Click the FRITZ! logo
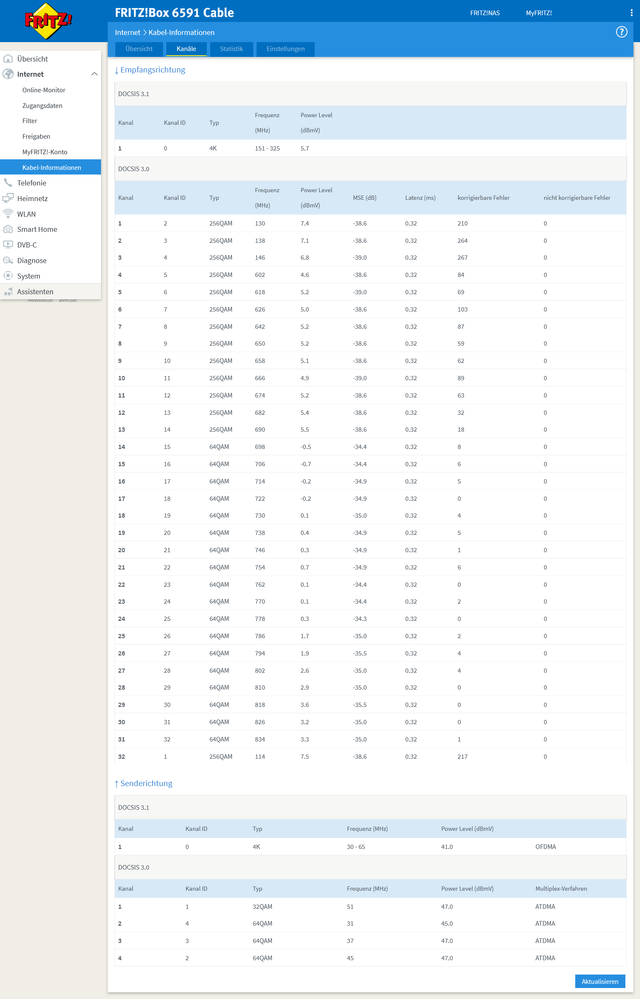The height and width of the screenshot is (999, 640). point(48,21)
